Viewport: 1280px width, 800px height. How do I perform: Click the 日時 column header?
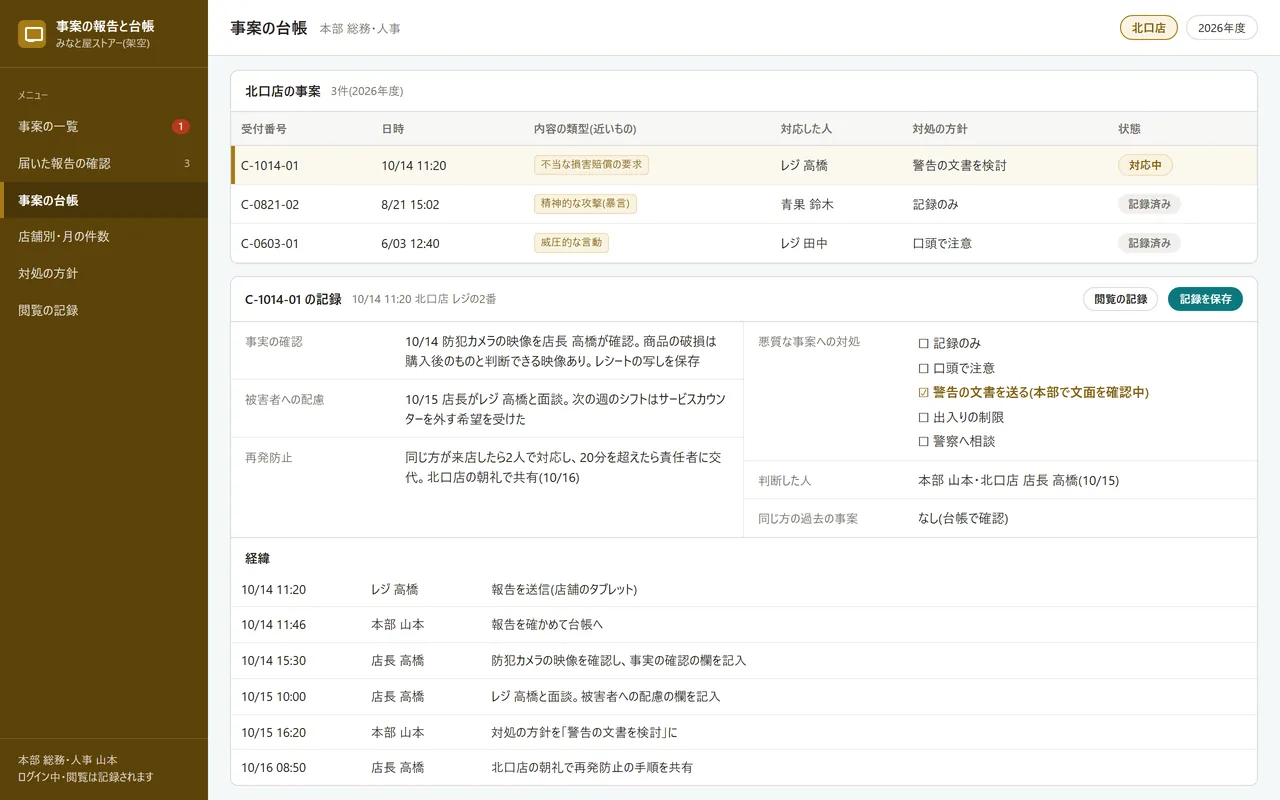pos(393,129)
